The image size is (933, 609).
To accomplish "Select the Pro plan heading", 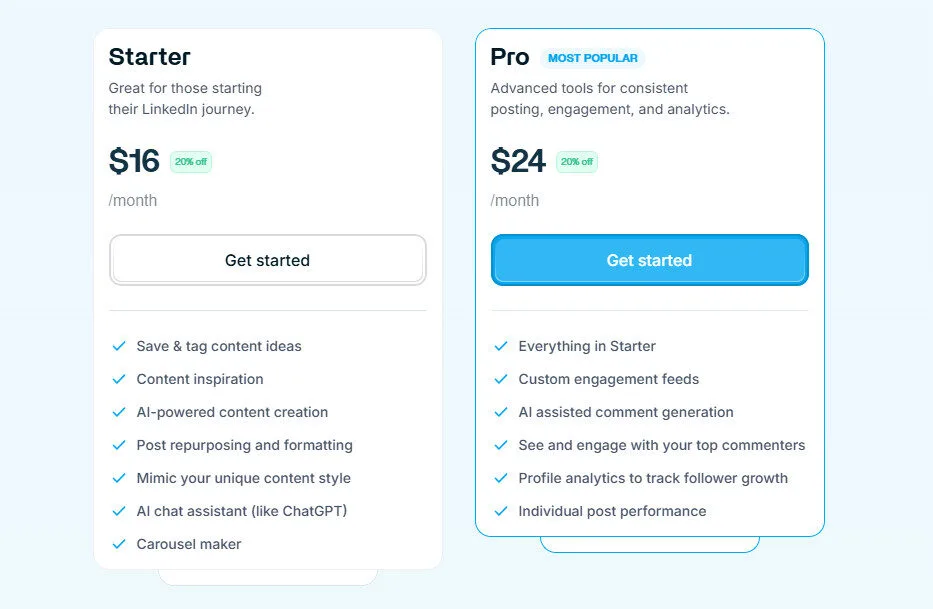I will [x=509, y=57].
